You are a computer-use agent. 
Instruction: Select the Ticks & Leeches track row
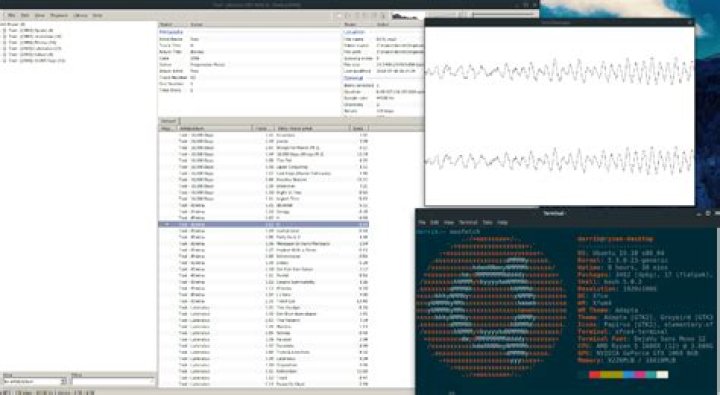coord(264,352)
